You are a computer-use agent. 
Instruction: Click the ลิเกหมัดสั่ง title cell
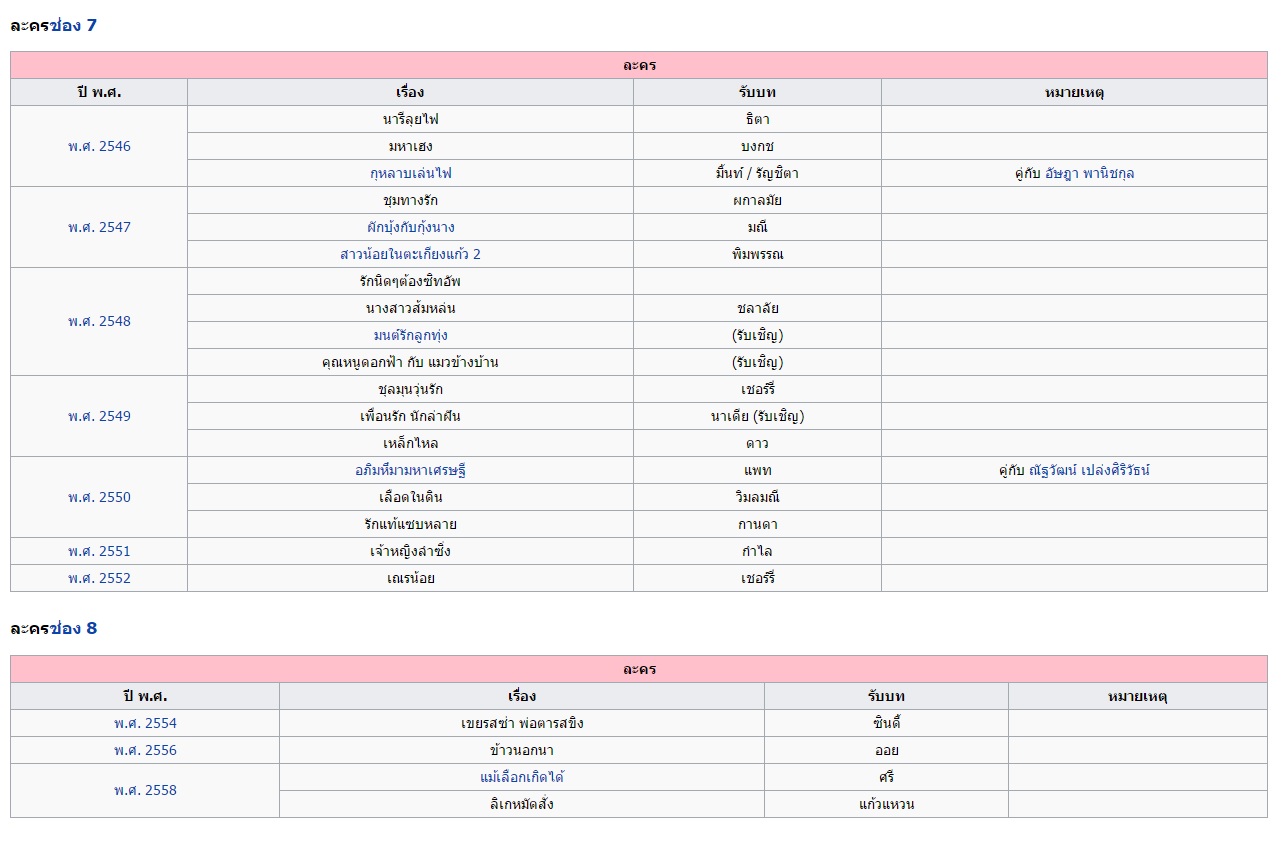coord(522,804)
